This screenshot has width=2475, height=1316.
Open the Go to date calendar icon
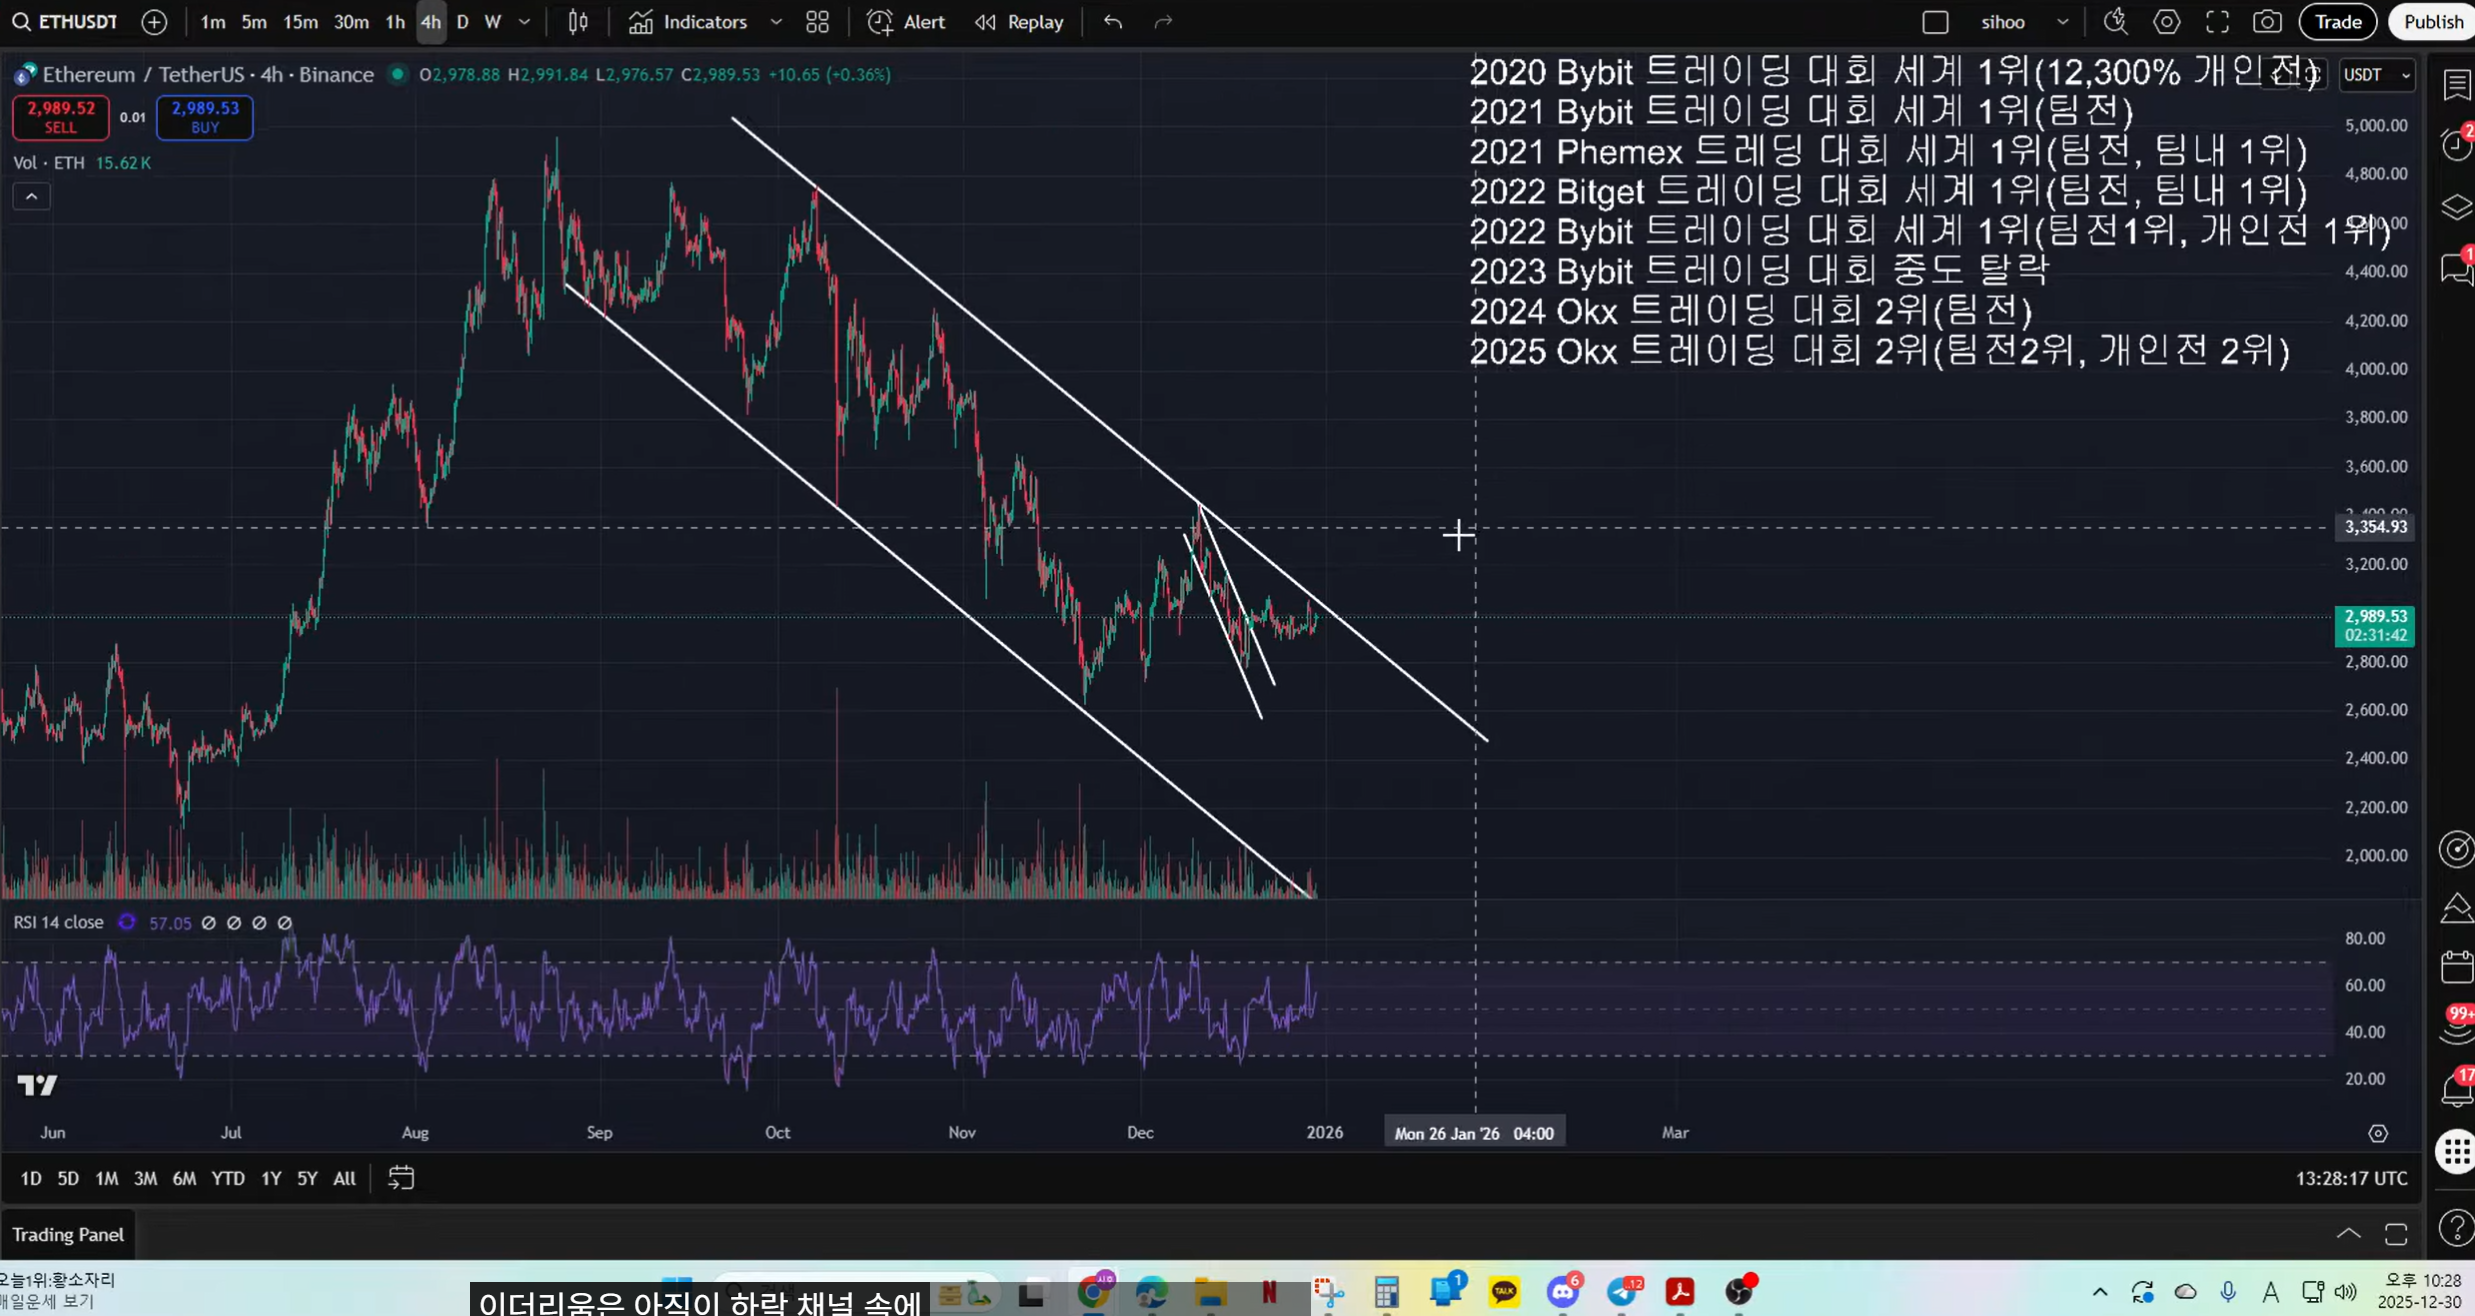pos(401,1178)
